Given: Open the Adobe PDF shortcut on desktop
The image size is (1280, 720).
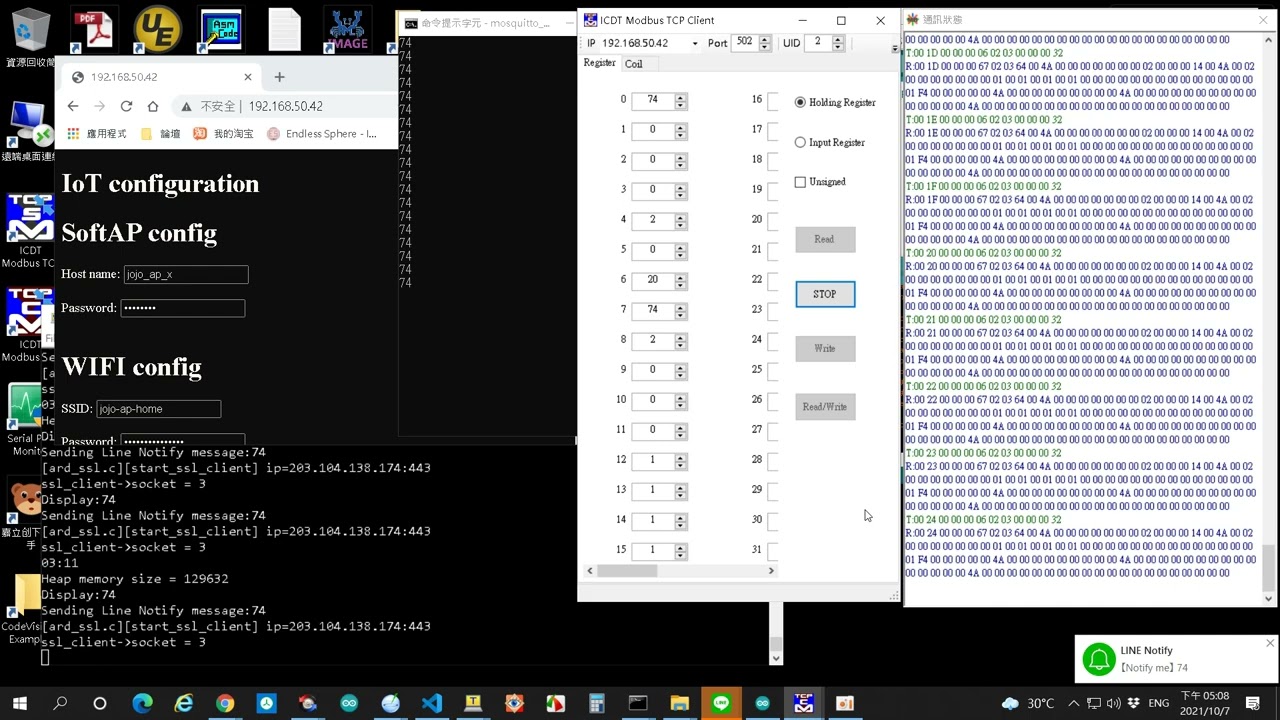Looking at the screenshot, I should pyautogui.click(x=96, y=30).
